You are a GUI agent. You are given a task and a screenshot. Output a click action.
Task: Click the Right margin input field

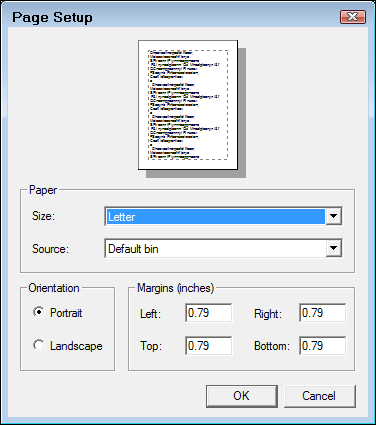(323, 313)
